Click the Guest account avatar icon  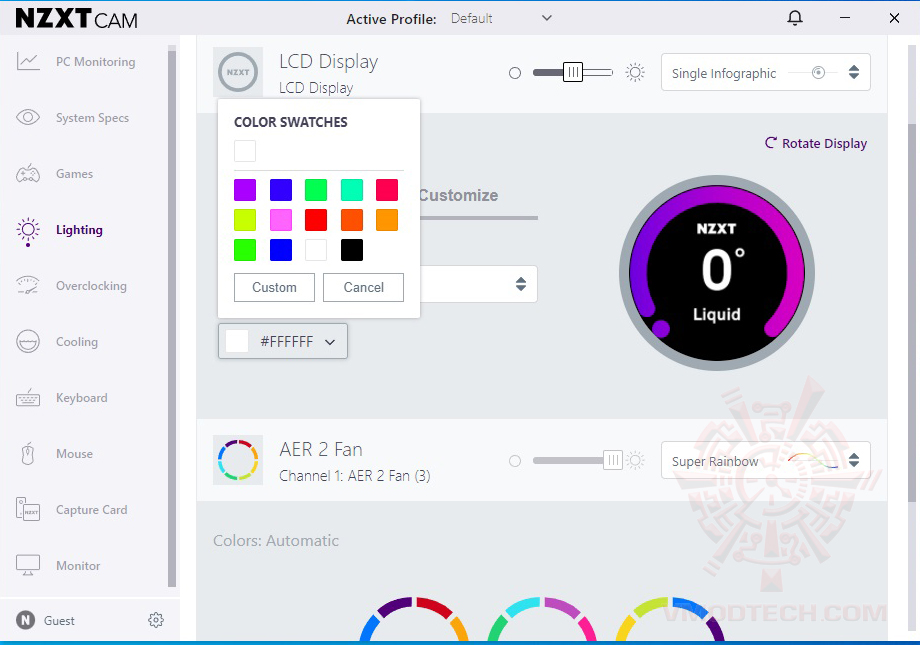(x=25, y=620)
